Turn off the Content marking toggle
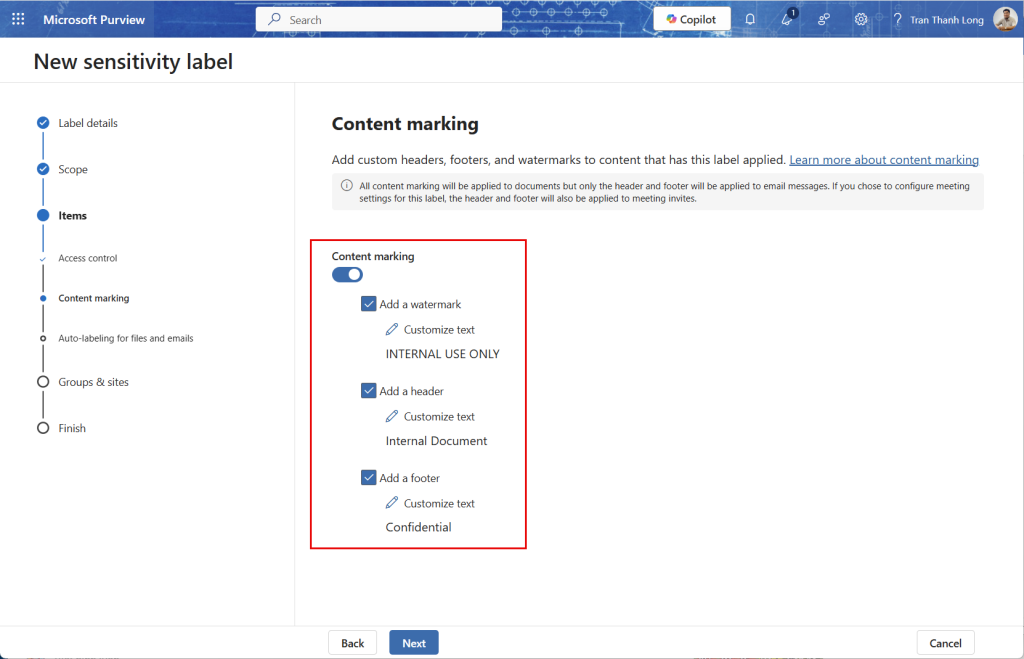 [347, 274]
